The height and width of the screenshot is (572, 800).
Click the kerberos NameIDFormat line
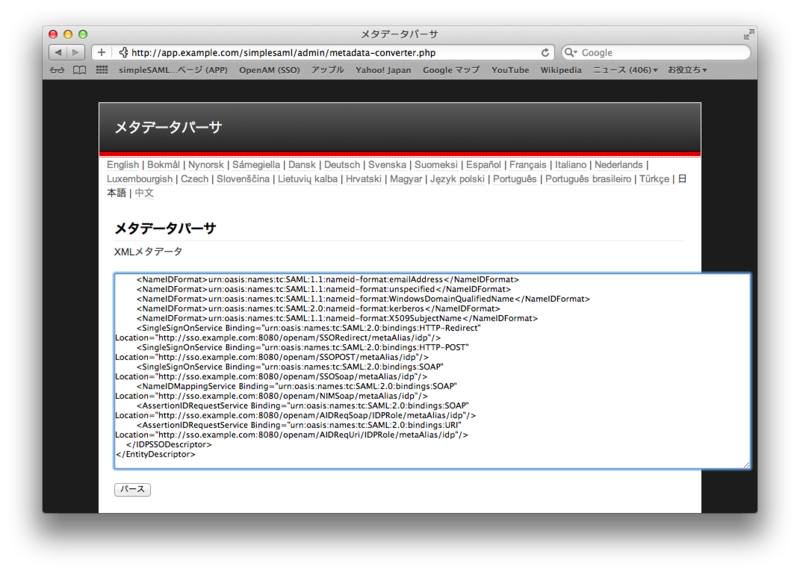click(318, 309)
